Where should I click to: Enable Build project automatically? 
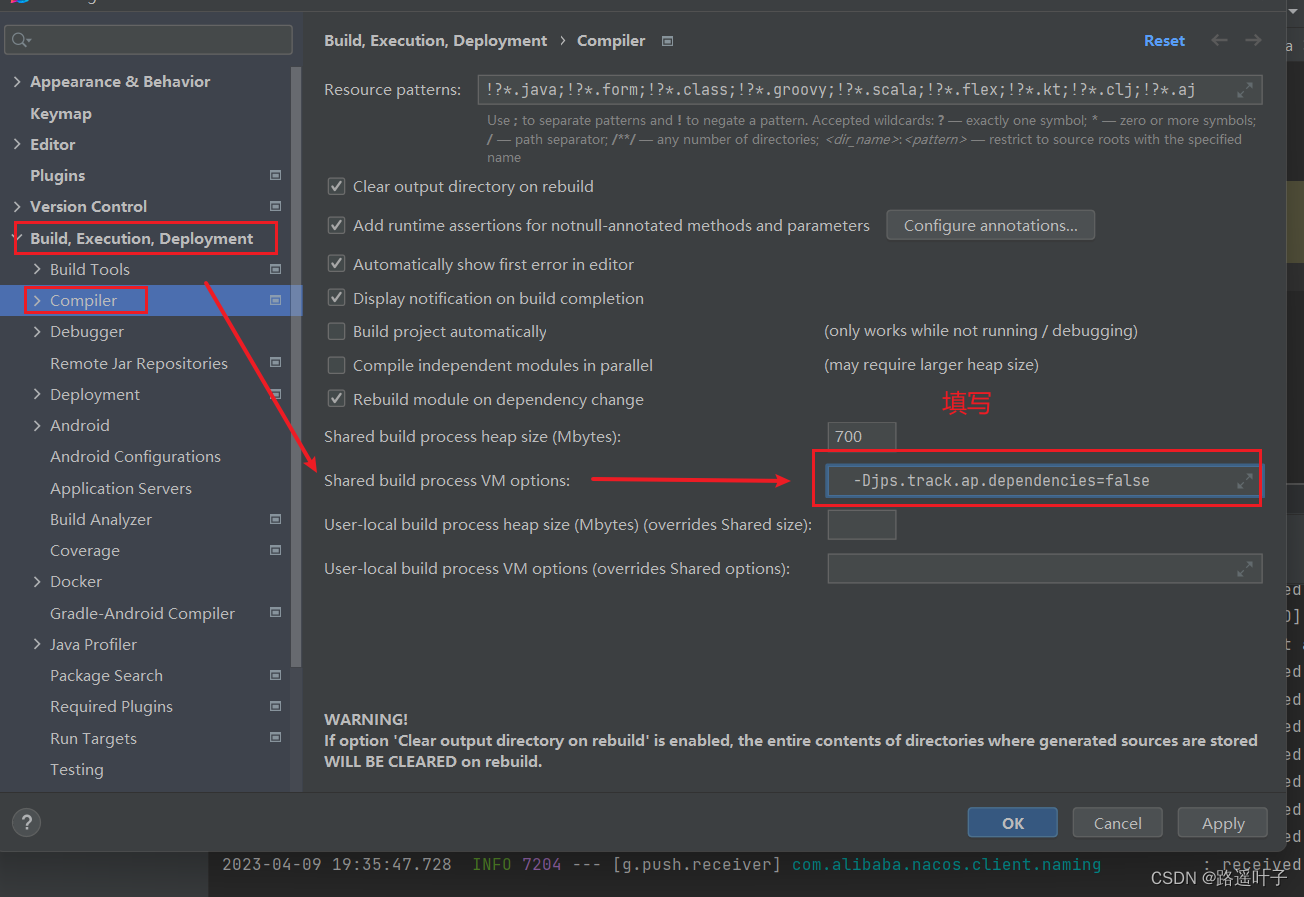click(336, 331)
